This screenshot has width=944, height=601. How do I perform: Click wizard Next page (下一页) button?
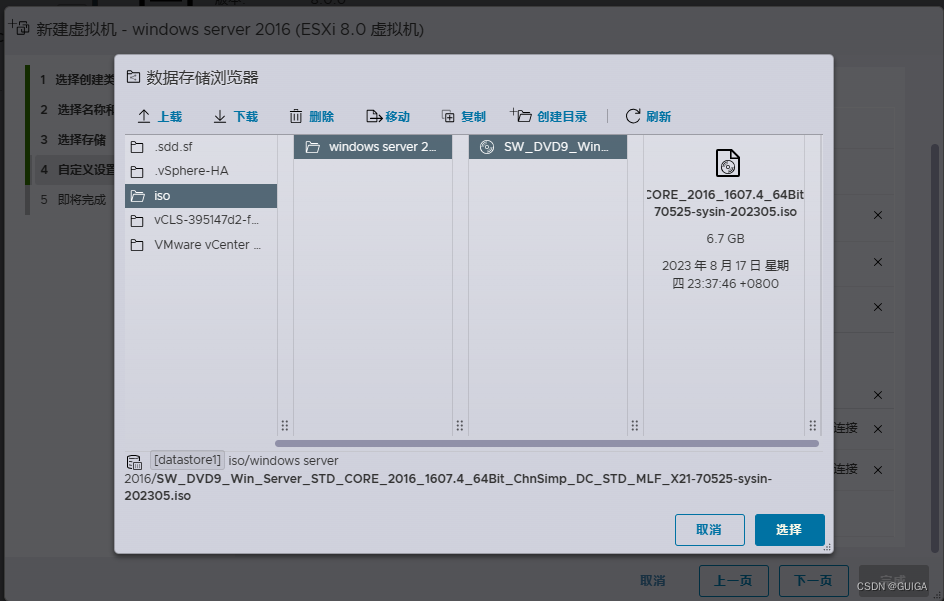(813, 581)
